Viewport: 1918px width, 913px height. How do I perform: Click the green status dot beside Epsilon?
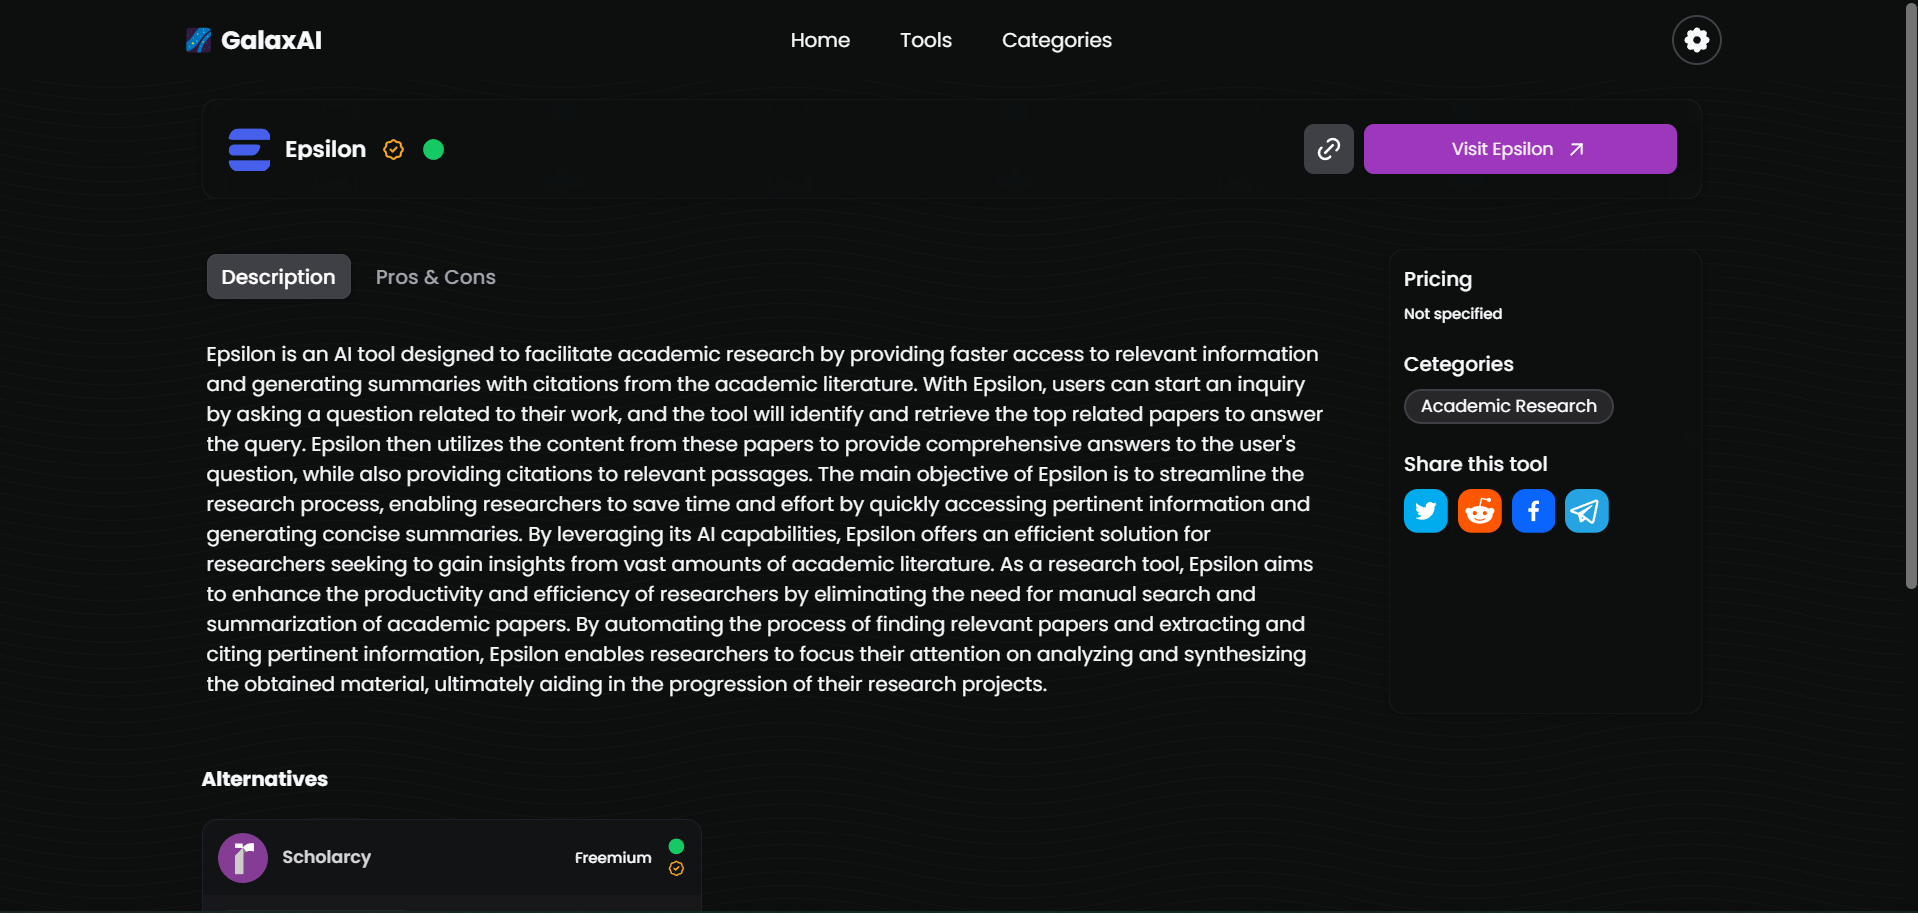click(x=433, y=149)
